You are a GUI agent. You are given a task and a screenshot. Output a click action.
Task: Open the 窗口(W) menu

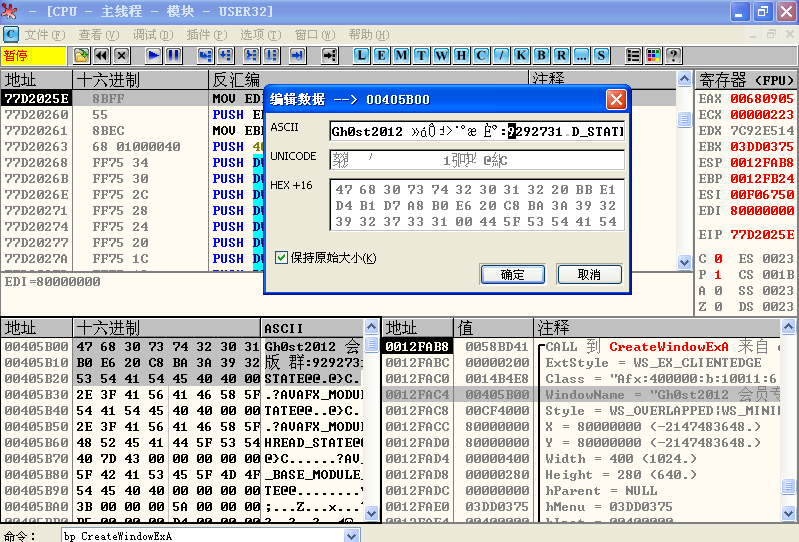315,35
